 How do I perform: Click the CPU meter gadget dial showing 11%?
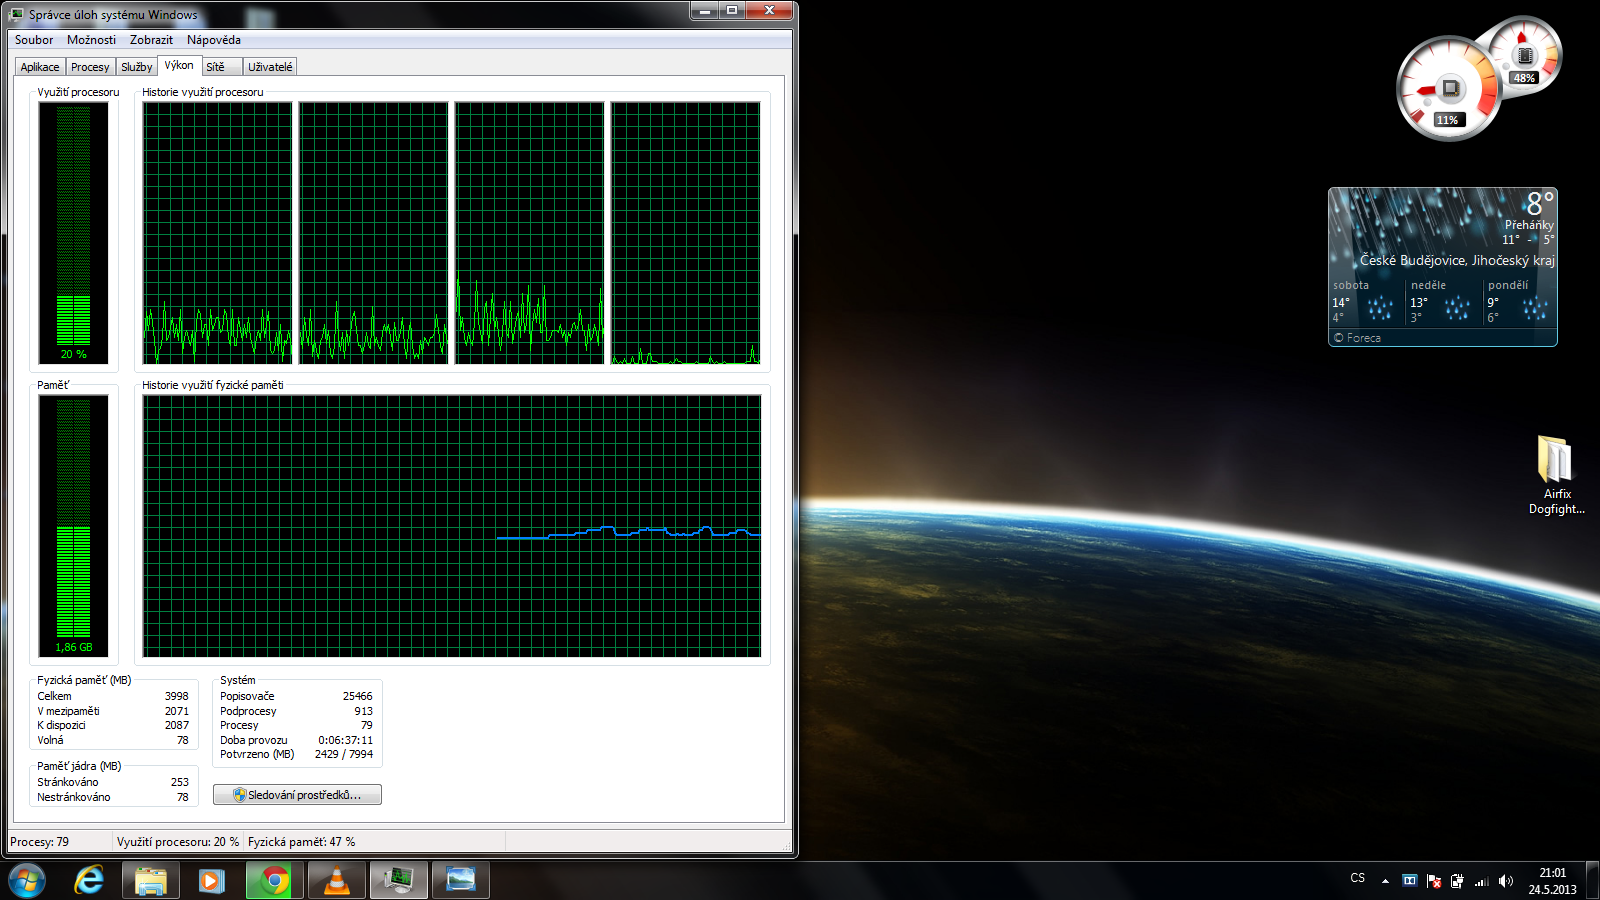pos(1447,89)
